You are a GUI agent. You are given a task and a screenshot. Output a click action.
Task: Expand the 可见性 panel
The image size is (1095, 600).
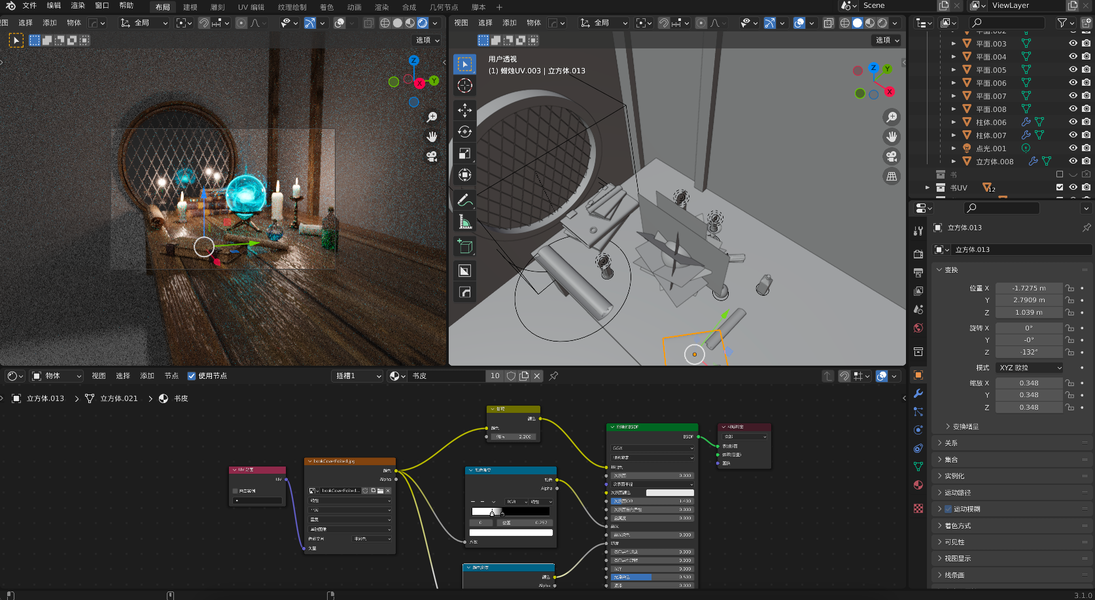(1013, 542)
